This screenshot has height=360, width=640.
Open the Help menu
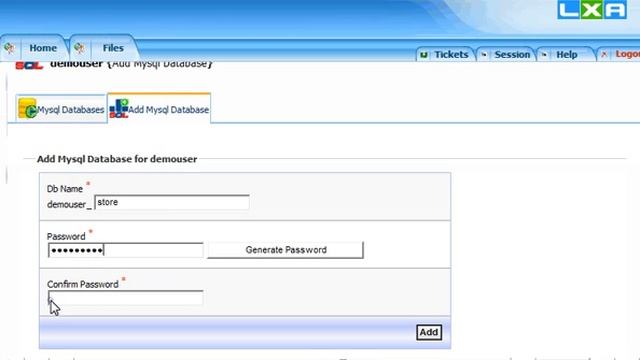567,55
